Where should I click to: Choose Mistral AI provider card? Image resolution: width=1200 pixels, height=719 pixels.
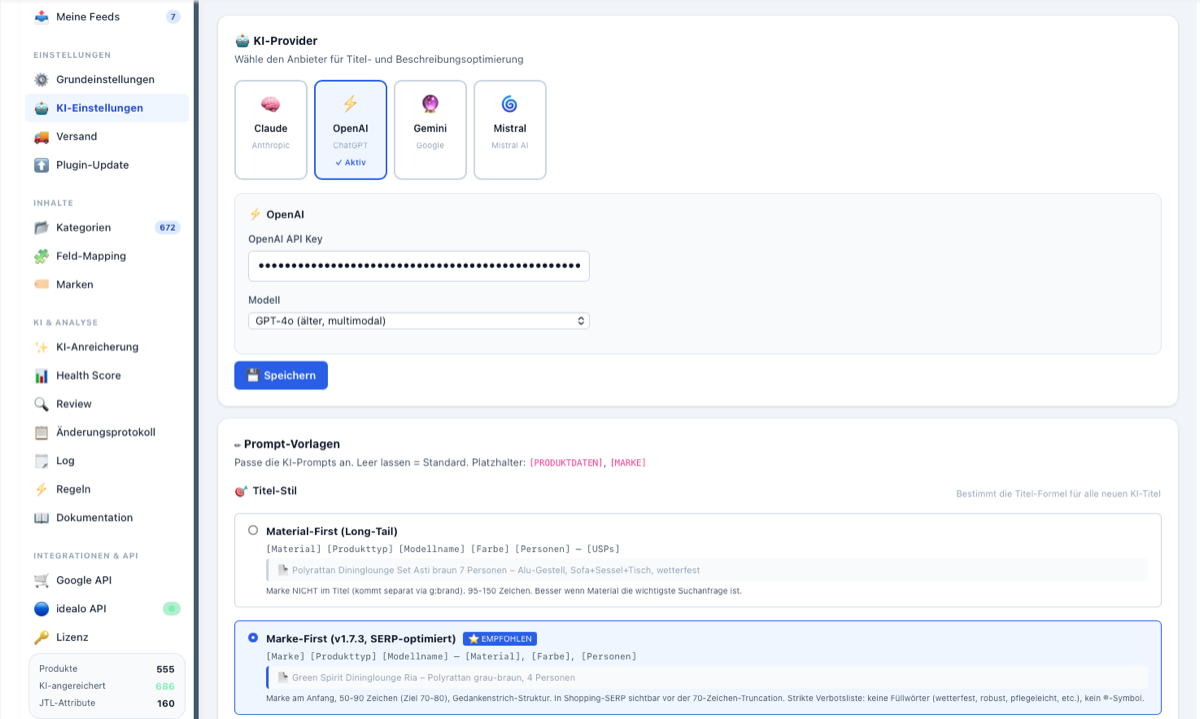[x=510, y=129]
